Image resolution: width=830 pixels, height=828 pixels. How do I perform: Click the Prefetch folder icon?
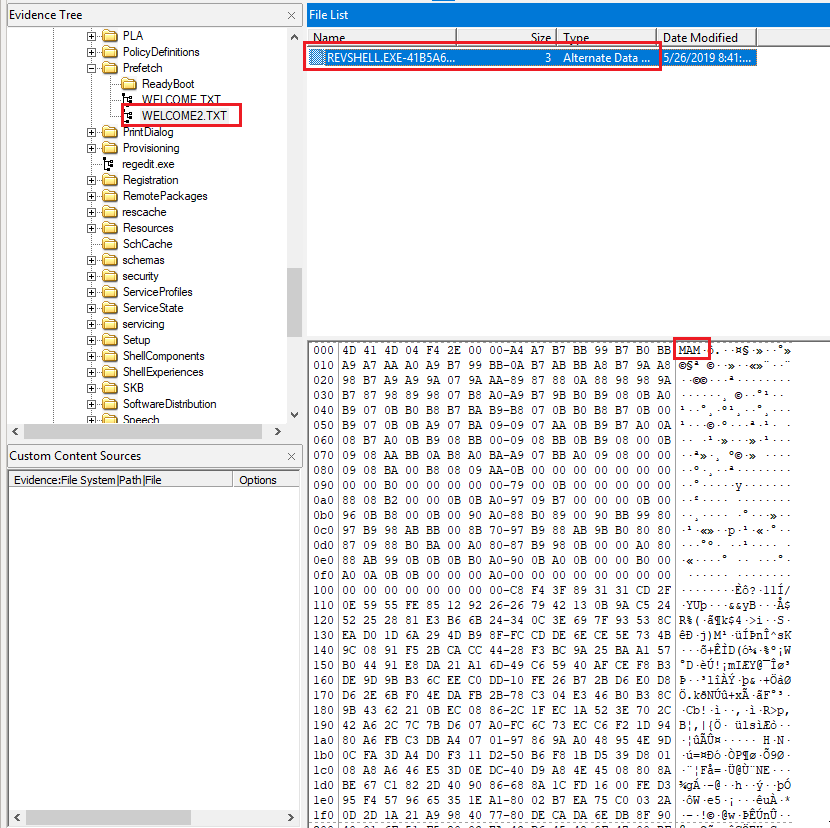pyautogui.click(x=110, y=68)
